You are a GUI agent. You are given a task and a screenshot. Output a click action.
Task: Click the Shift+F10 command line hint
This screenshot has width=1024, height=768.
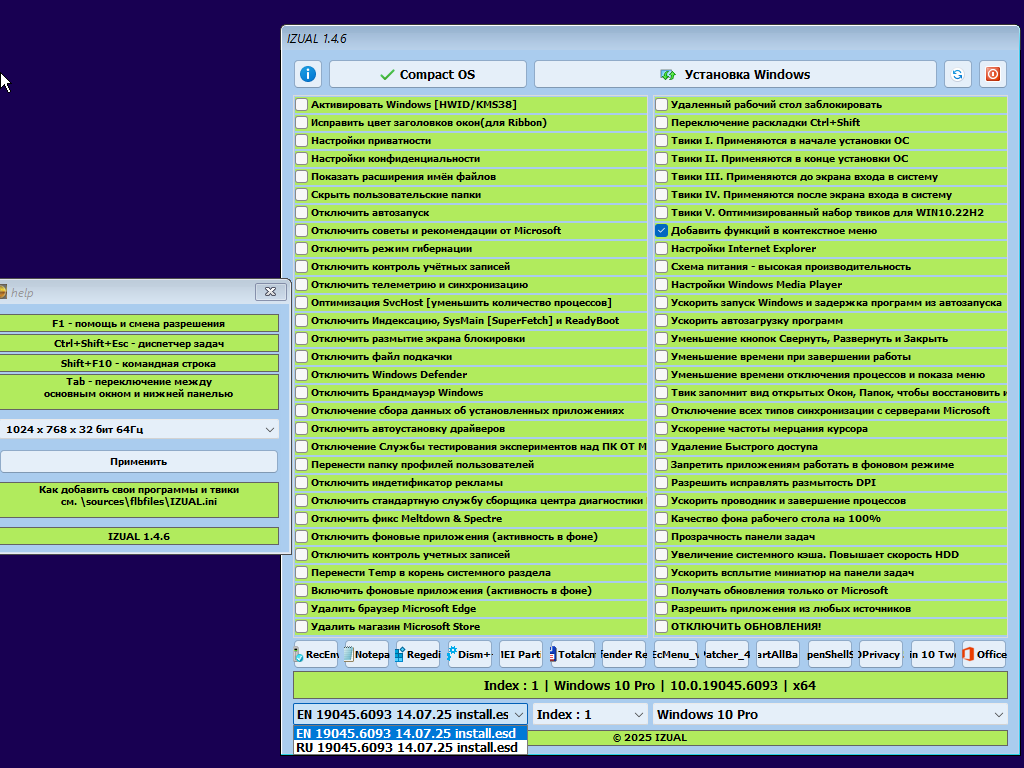click(138, 363)
